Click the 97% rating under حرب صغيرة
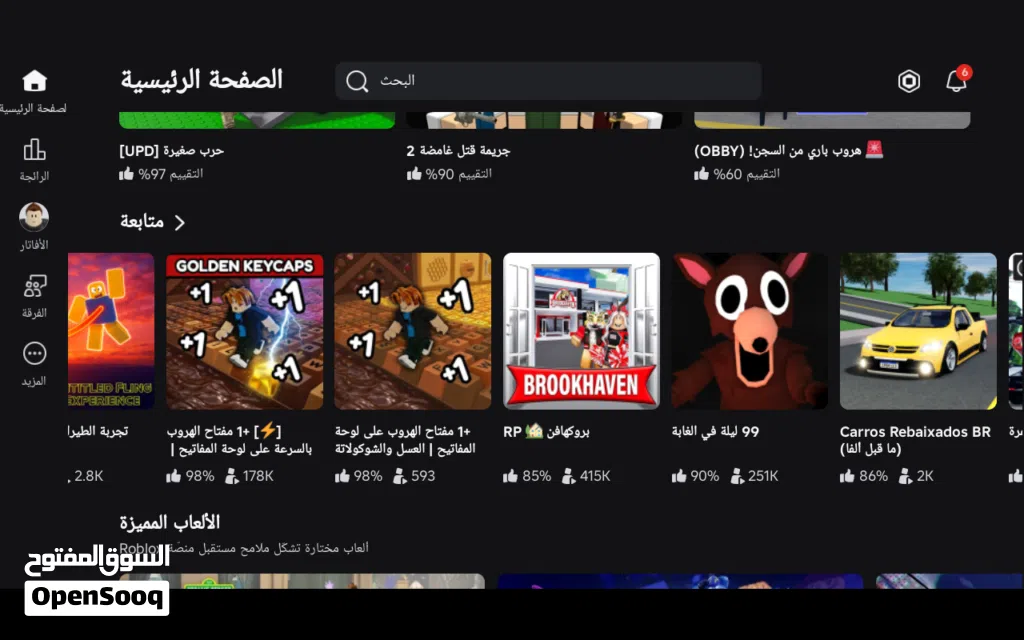The height and width of the screenshot is (640, 1024). click(x=161, y=174)
